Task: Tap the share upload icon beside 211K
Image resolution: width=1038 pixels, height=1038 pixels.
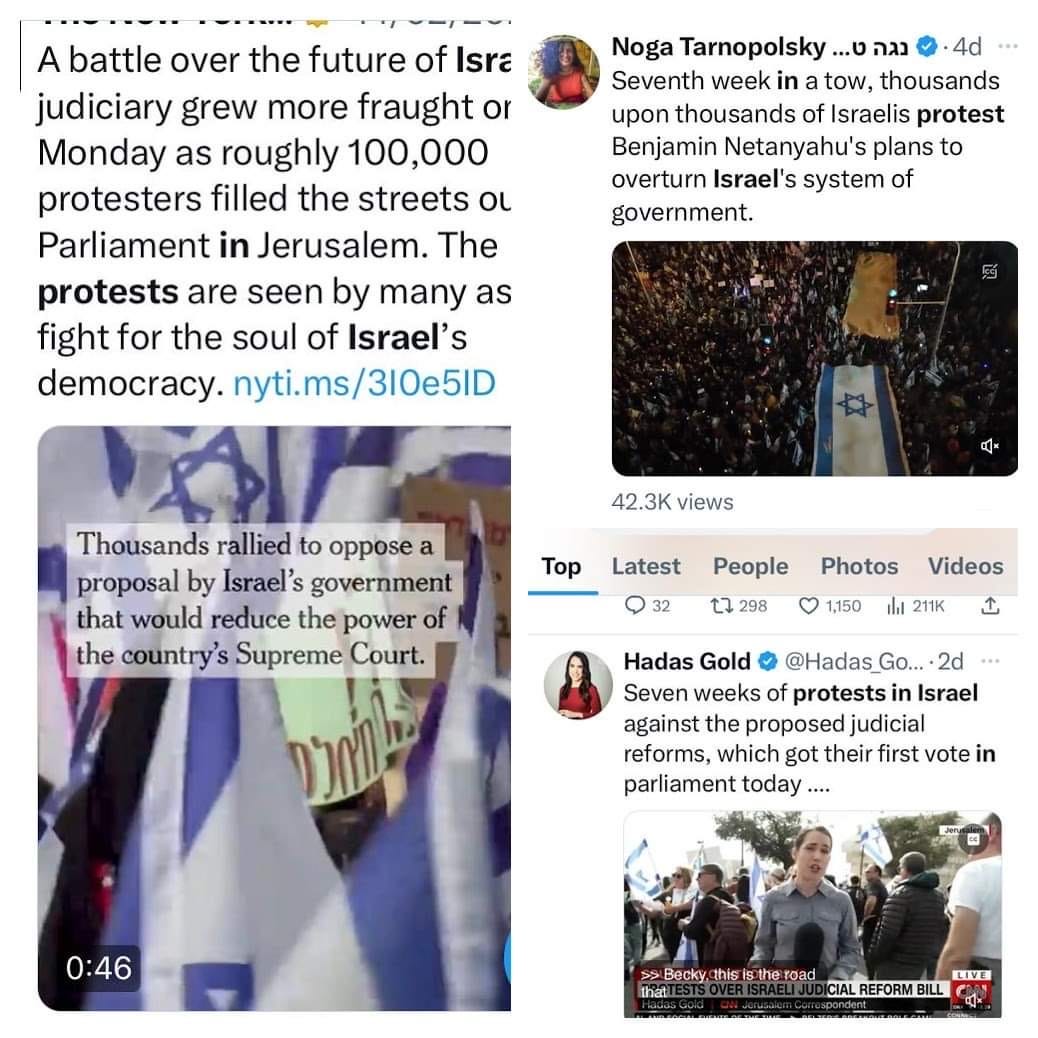Action: (990, 604)
